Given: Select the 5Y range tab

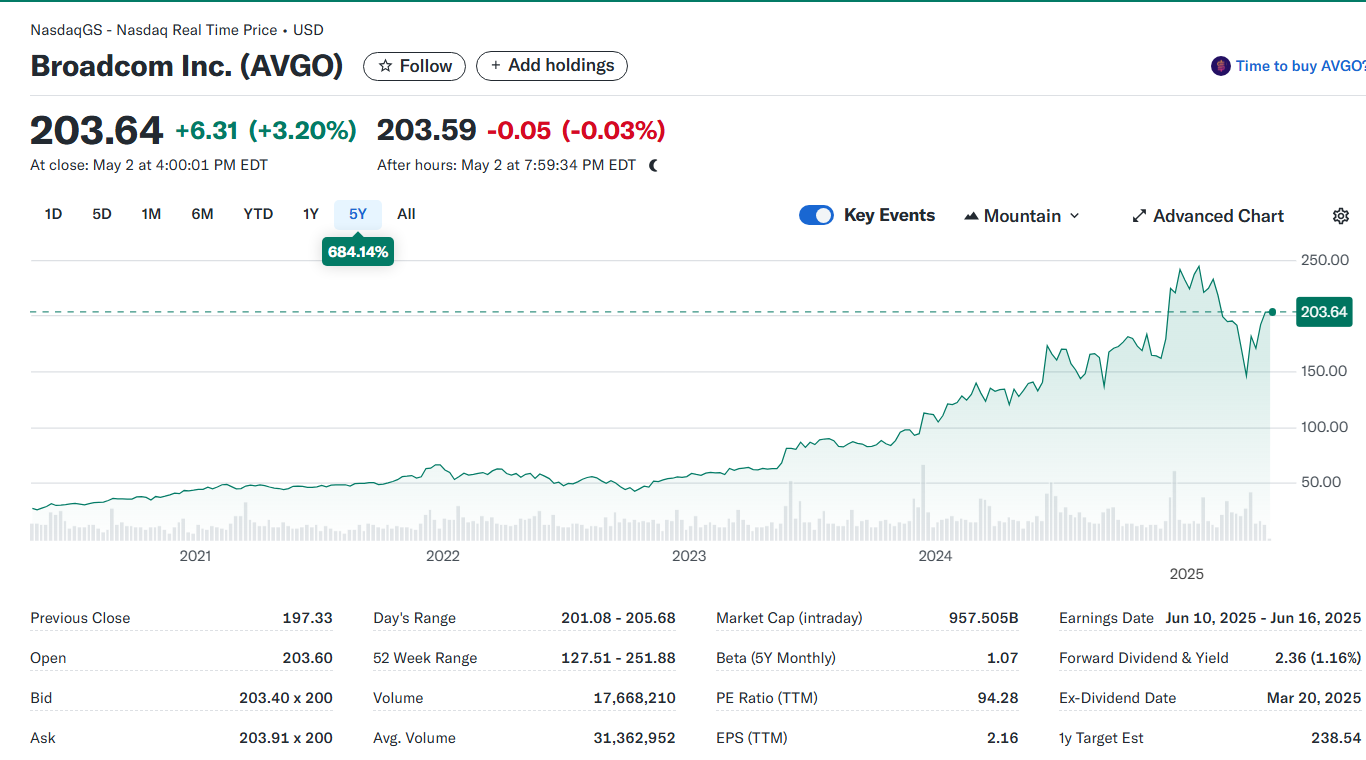Looking at the screenshot, I should click(x=358, y=214).
